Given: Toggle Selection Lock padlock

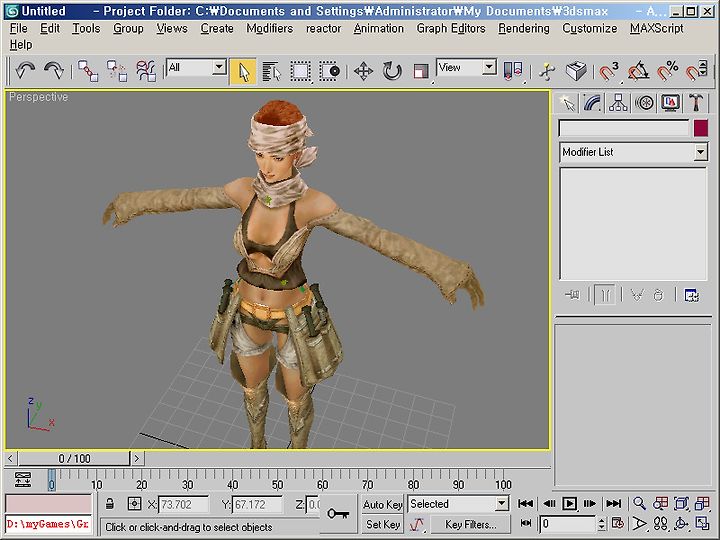Looking at the screenshot, I should 109,504.
